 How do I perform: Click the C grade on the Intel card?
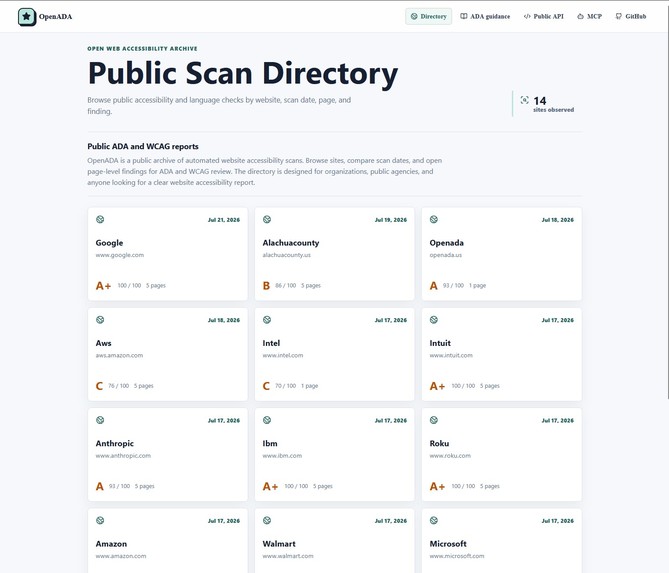pyautogui.click(x=266, y=386)
